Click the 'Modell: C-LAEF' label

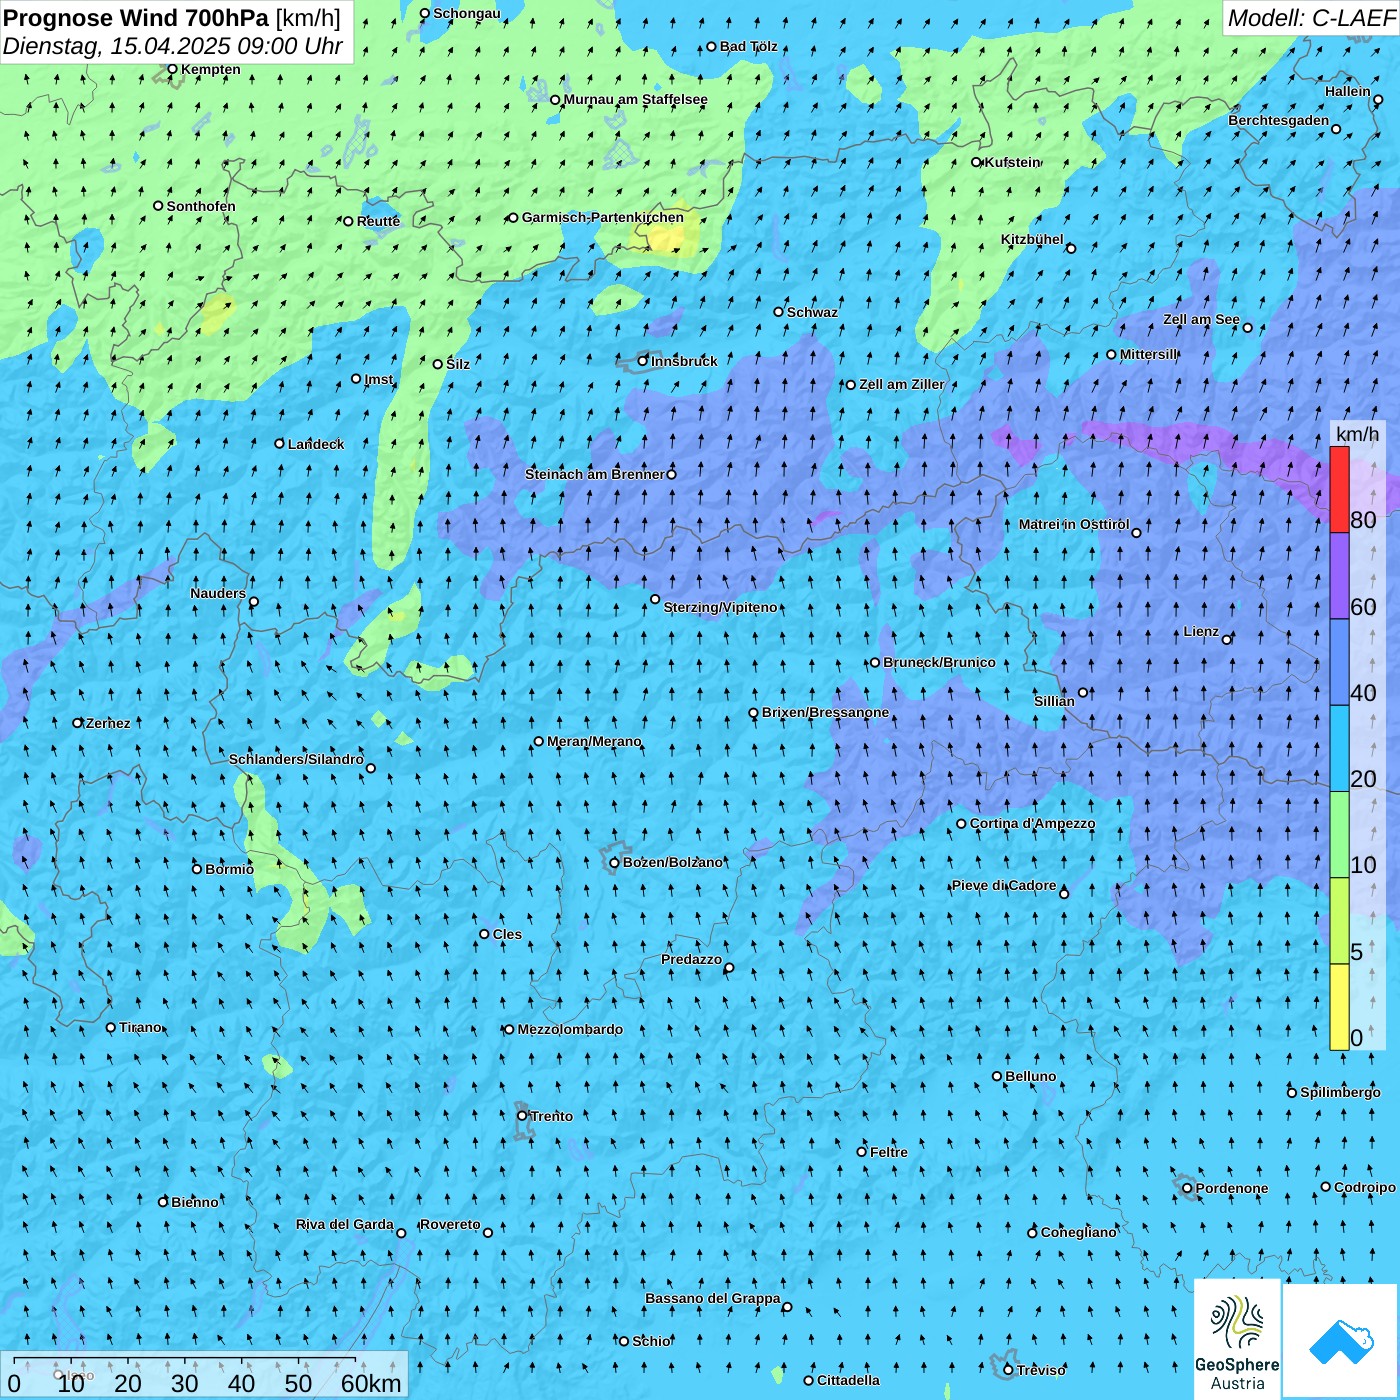tap(1311, 17)
